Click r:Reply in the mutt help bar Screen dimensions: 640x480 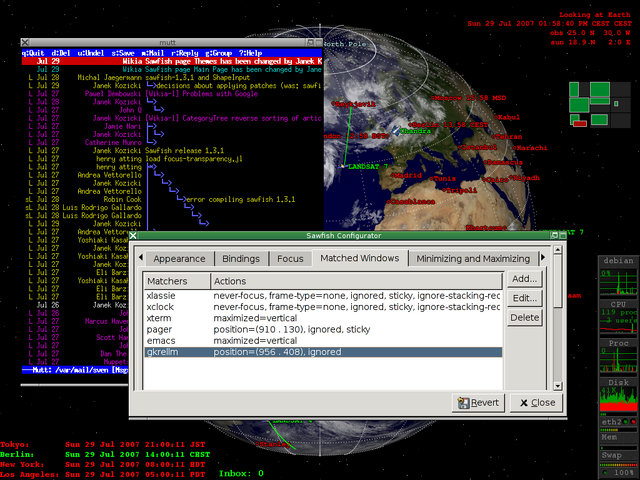pyautogui.click(x=184, y=53)
